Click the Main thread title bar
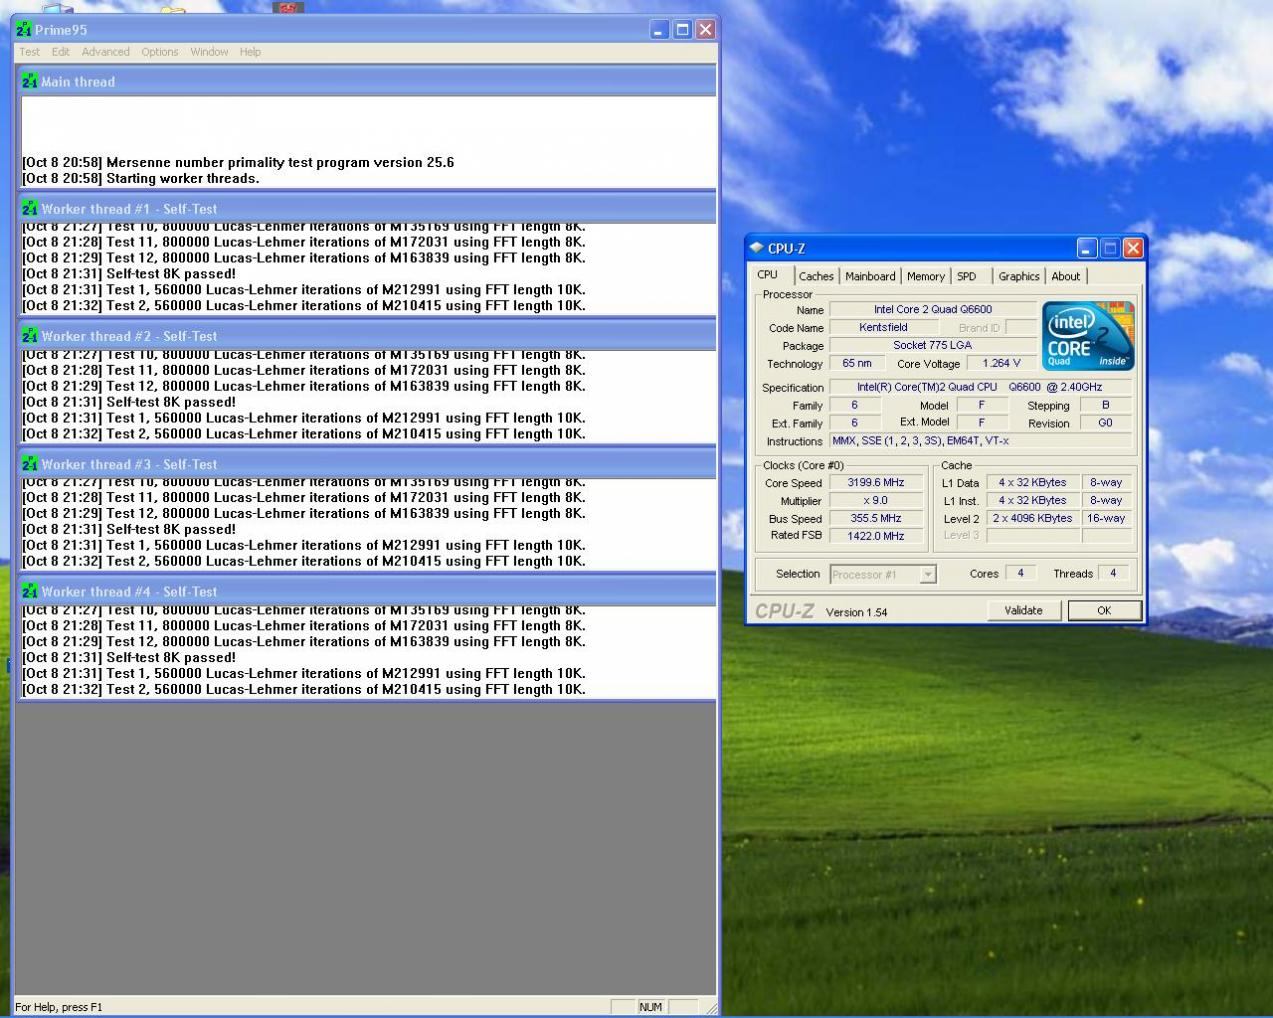Image resolution: width=1273 pixels, height=1018 pixels. (367, 81)
